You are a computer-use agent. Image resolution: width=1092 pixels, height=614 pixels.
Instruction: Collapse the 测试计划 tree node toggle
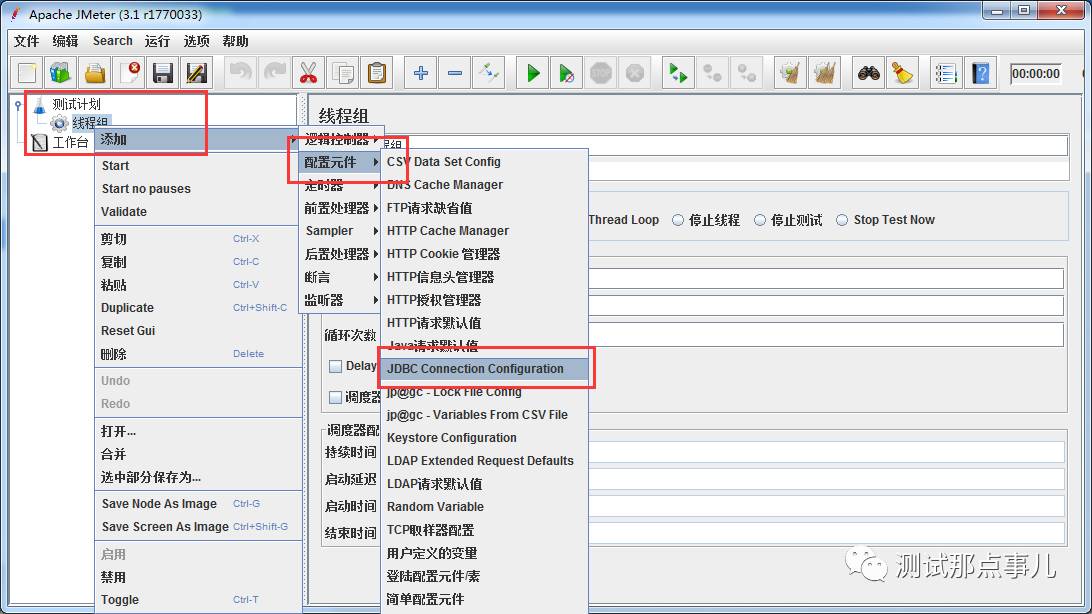[x=18, y=105]
